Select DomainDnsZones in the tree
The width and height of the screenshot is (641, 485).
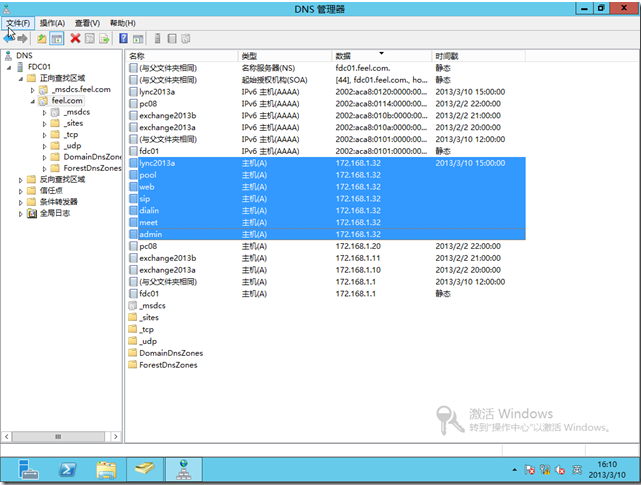point(92,157)
